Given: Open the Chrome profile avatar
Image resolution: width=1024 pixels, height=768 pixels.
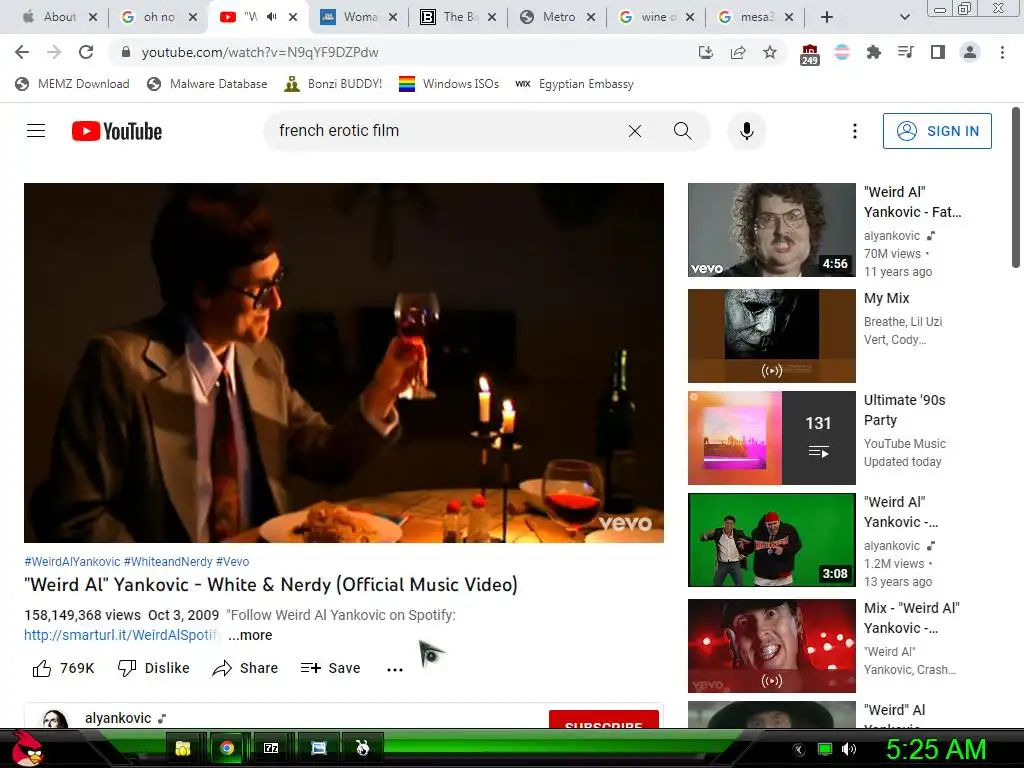Looking at the screenshot, I should [x=970, y=52].
